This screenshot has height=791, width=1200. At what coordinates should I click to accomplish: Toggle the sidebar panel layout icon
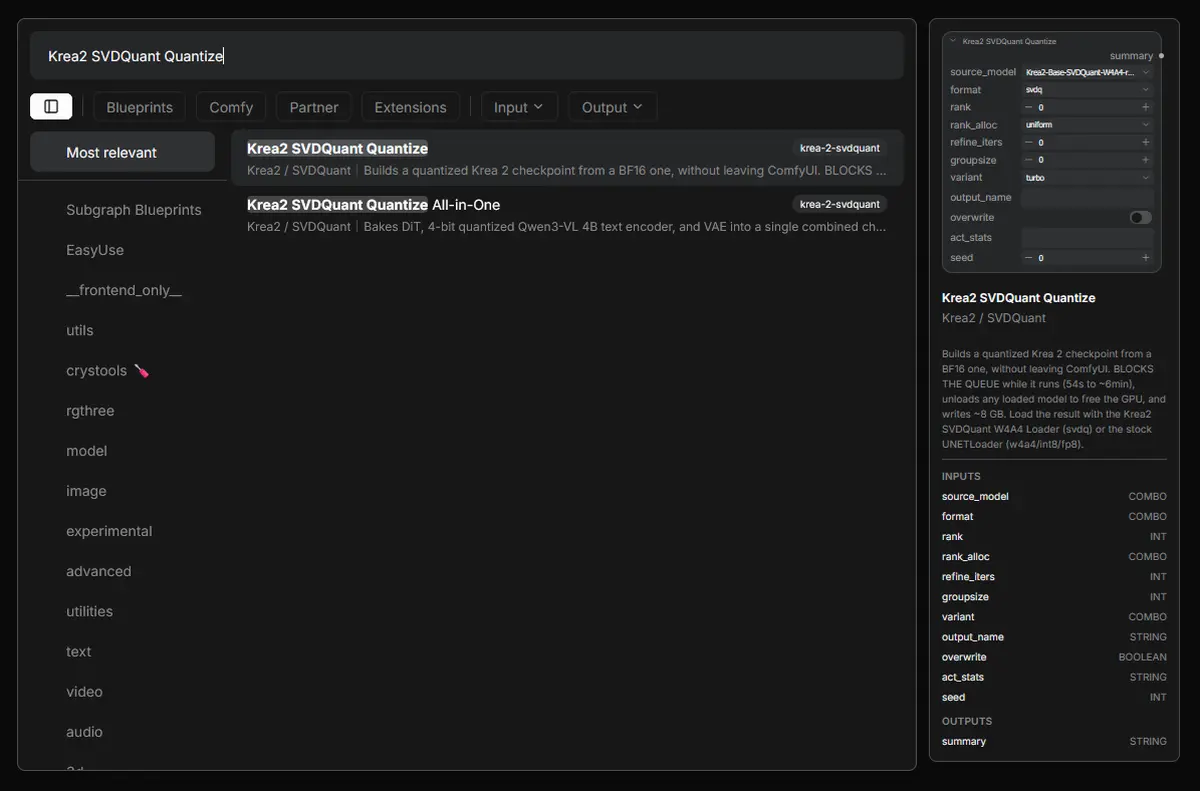click(x=51, y=106)
